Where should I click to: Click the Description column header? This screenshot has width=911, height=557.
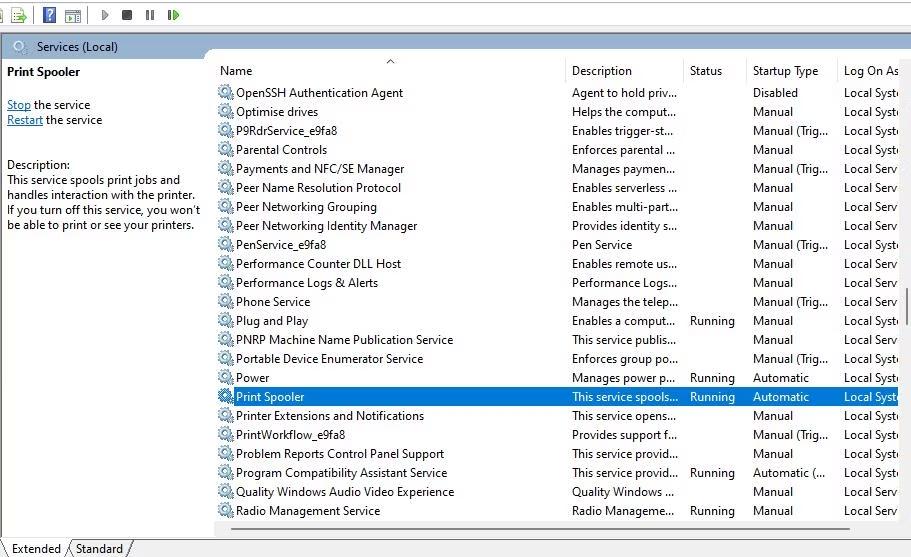(x=601, y=71)
